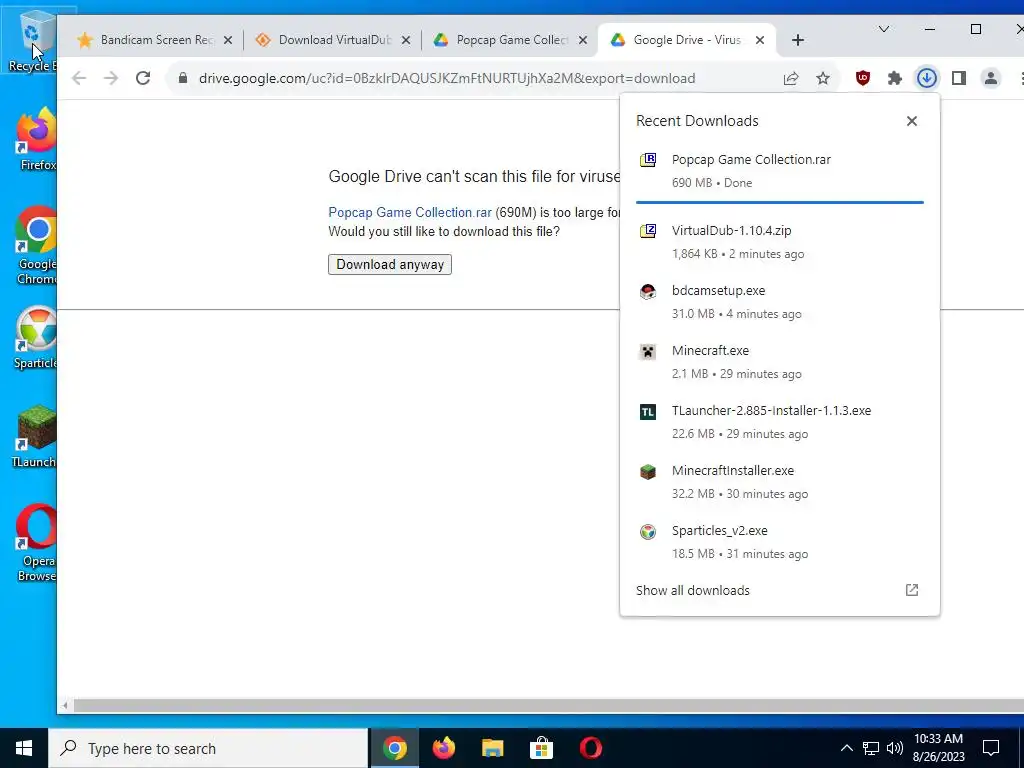This screenshot has width=1024, height=768.
Task: Open Minecraft.exe download entry
Action: [x=780, y=362]
